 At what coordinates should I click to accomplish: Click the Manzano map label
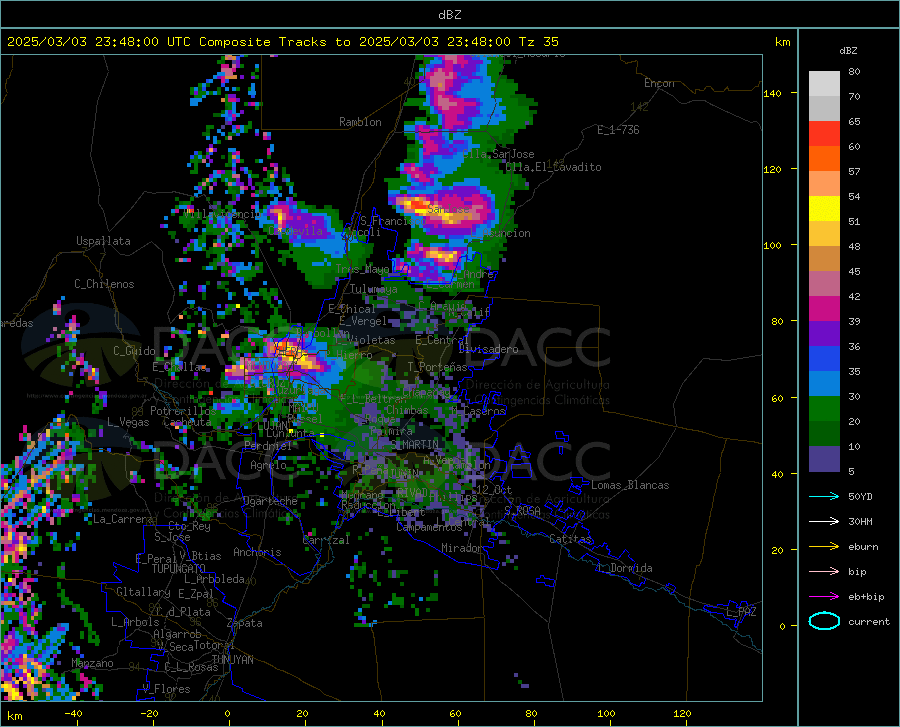92,663
